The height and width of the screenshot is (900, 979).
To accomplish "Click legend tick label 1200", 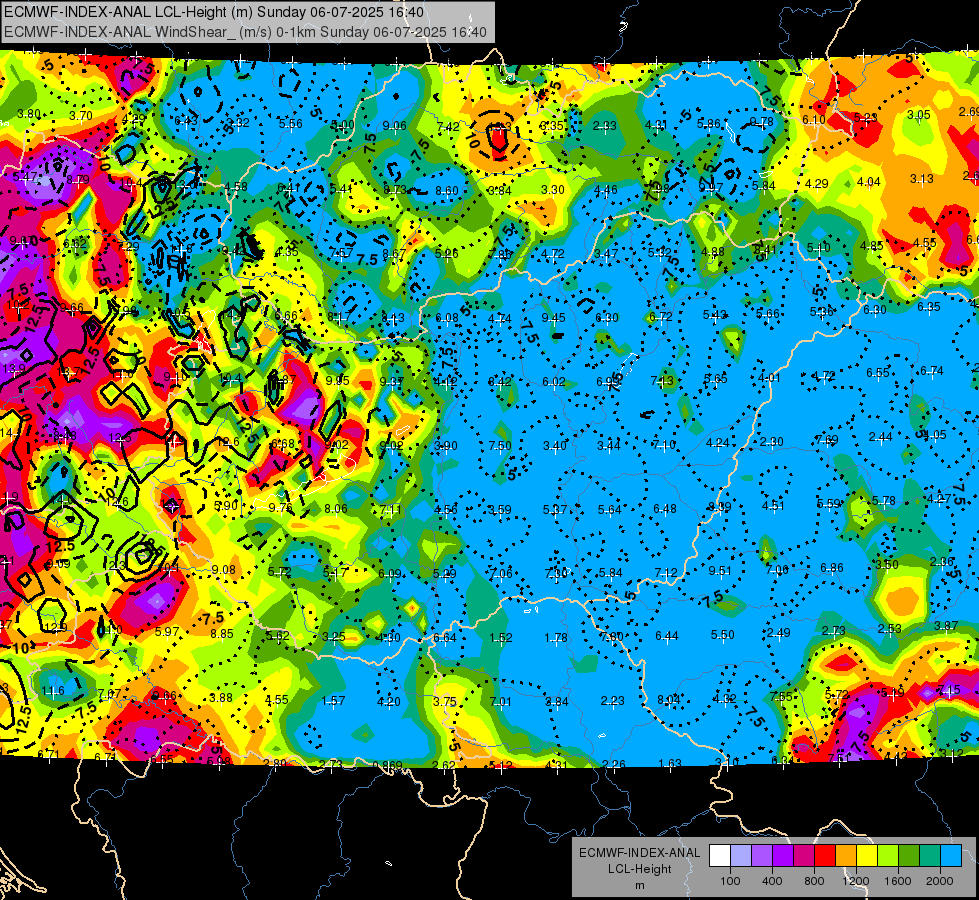I will click(x=856, y=881).
